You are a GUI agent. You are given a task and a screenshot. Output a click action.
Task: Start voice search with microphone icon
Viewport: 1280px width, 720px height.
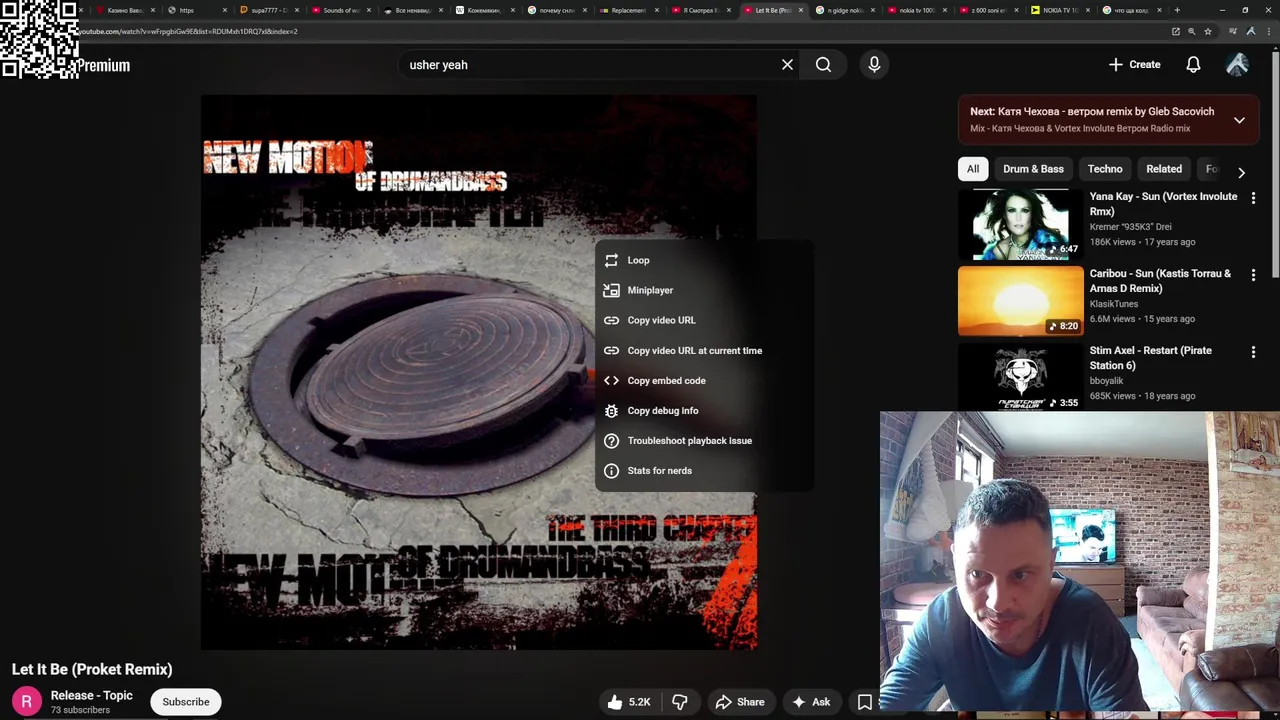coord(874,65)
